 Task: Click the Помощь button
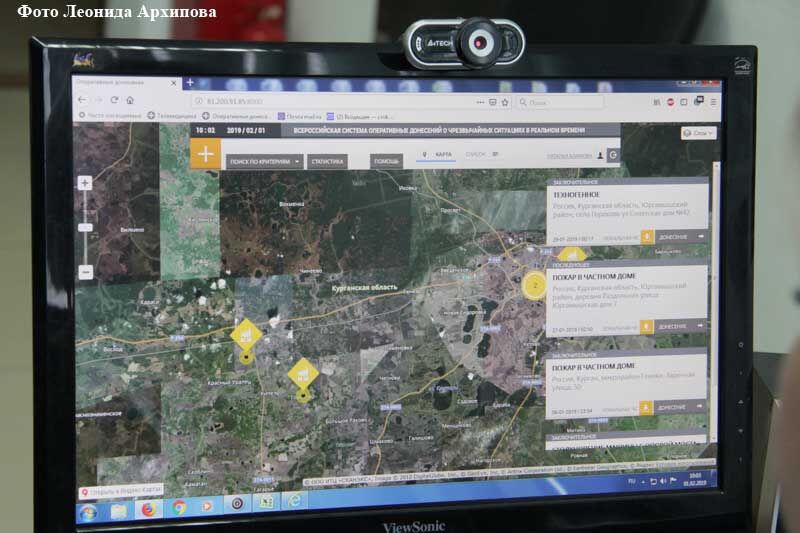coord(386,160)
